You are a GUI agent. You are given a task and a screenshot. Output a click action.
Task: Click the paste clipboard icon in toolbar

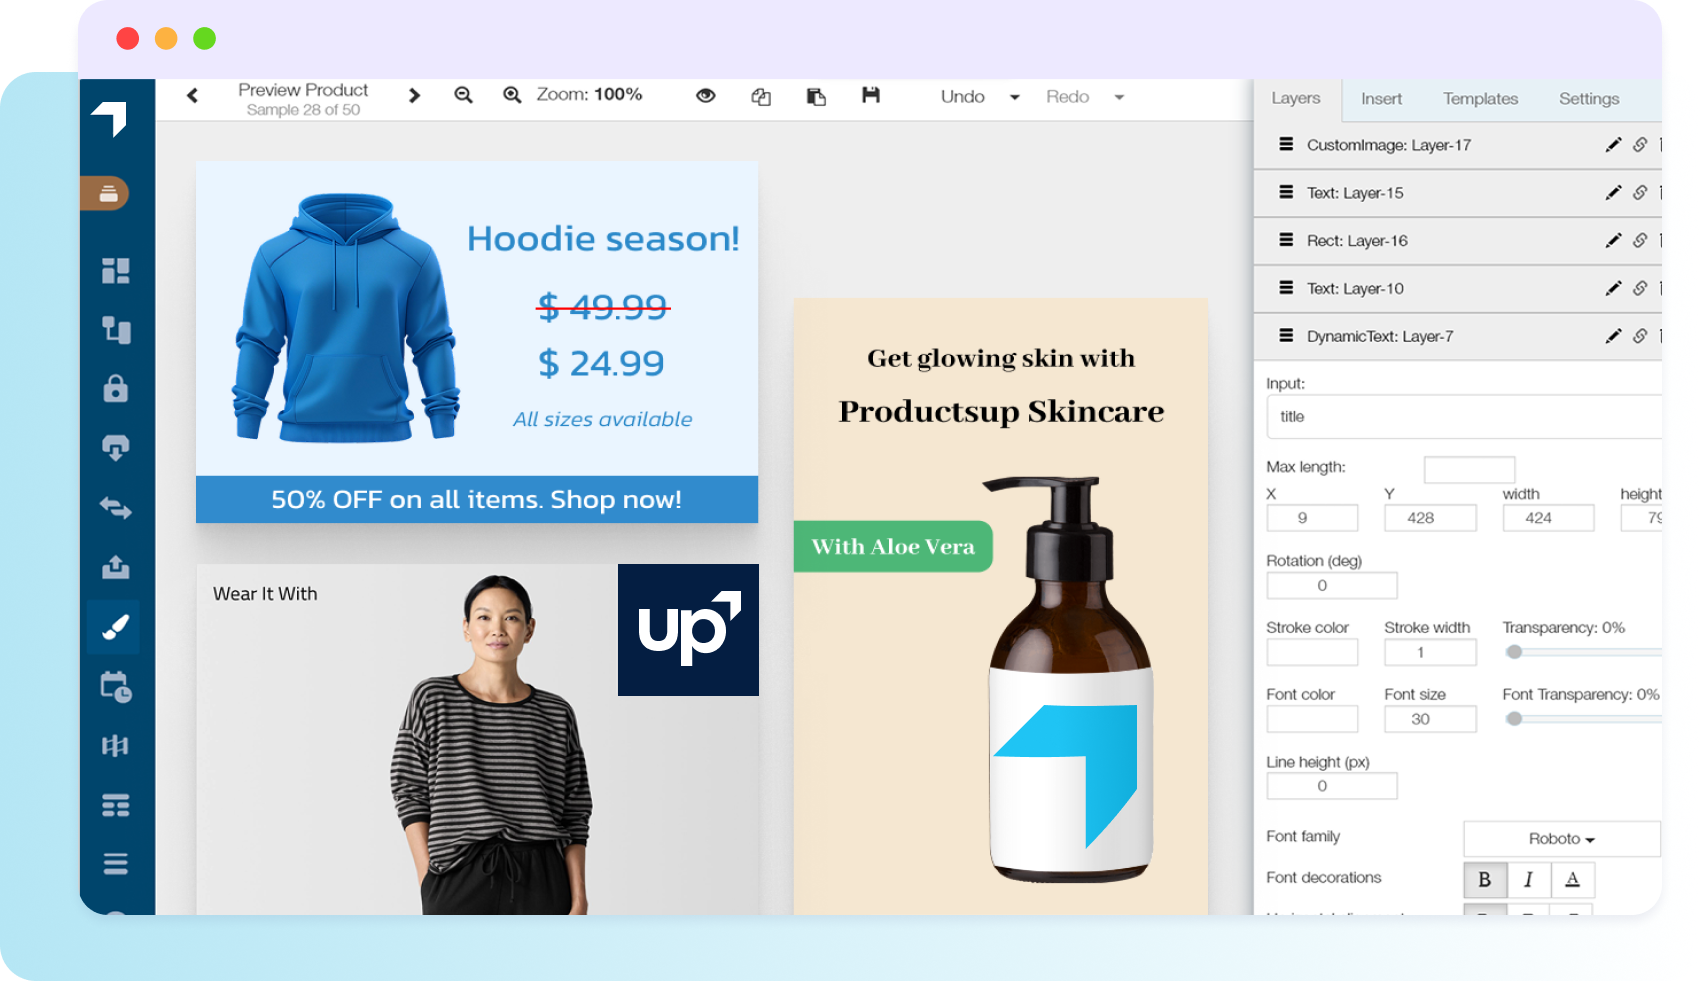(816, 96)
